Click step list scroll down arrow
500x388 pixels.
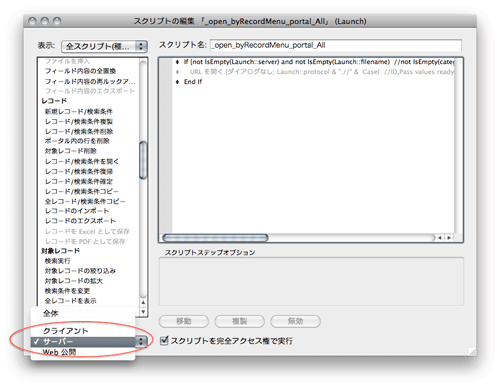[143, 311]
